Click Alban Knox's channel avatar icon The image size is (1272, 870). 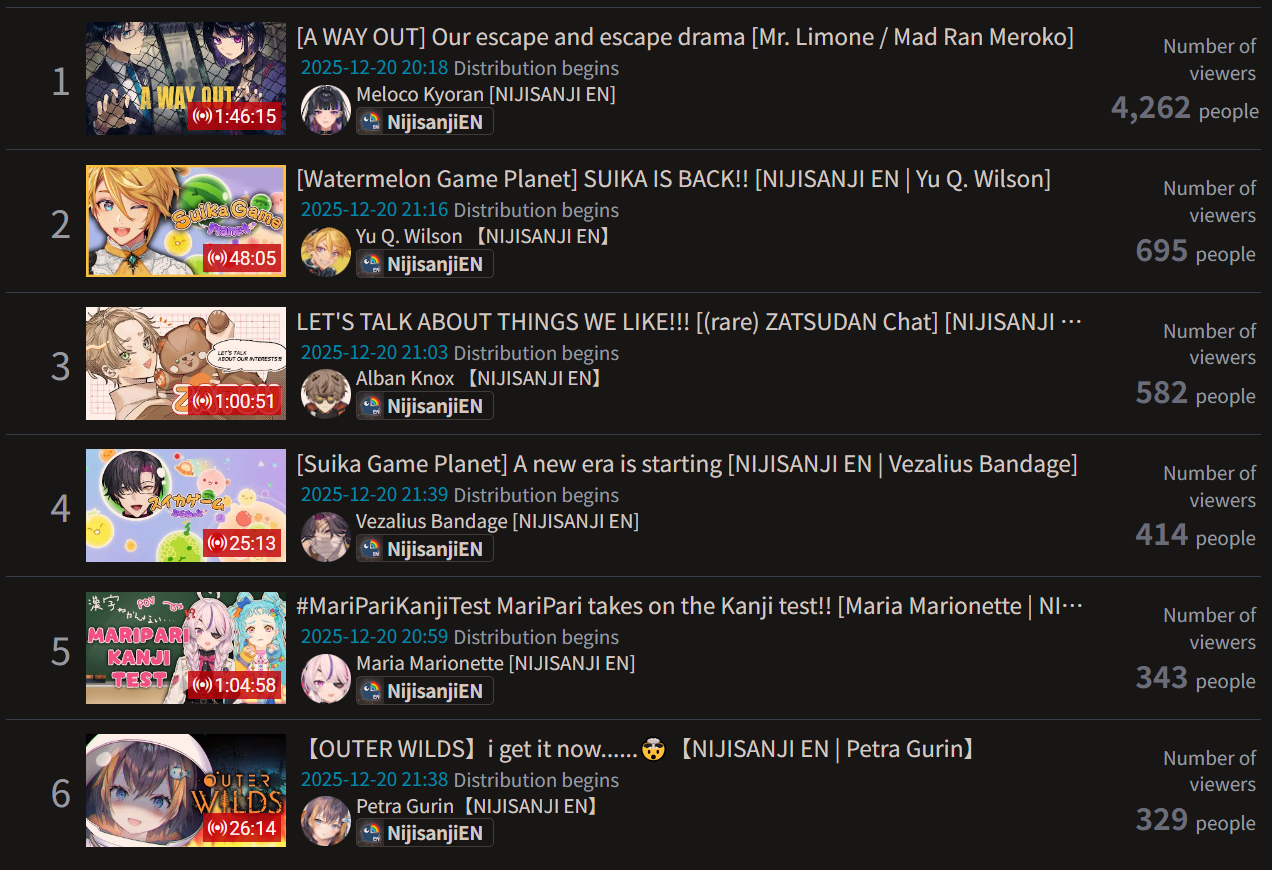click(325, 394)
